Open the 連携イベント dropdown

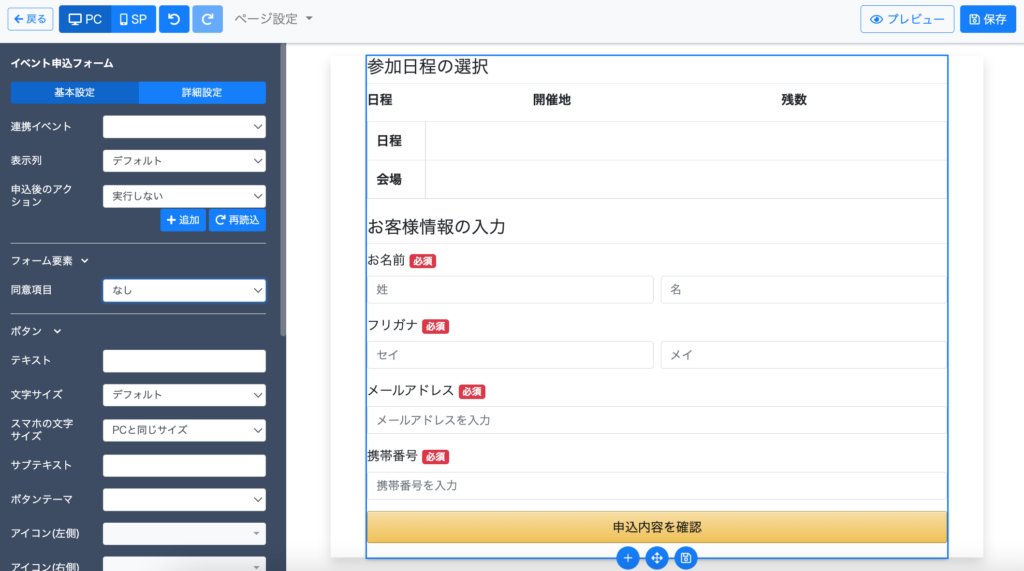pos(184,127)
